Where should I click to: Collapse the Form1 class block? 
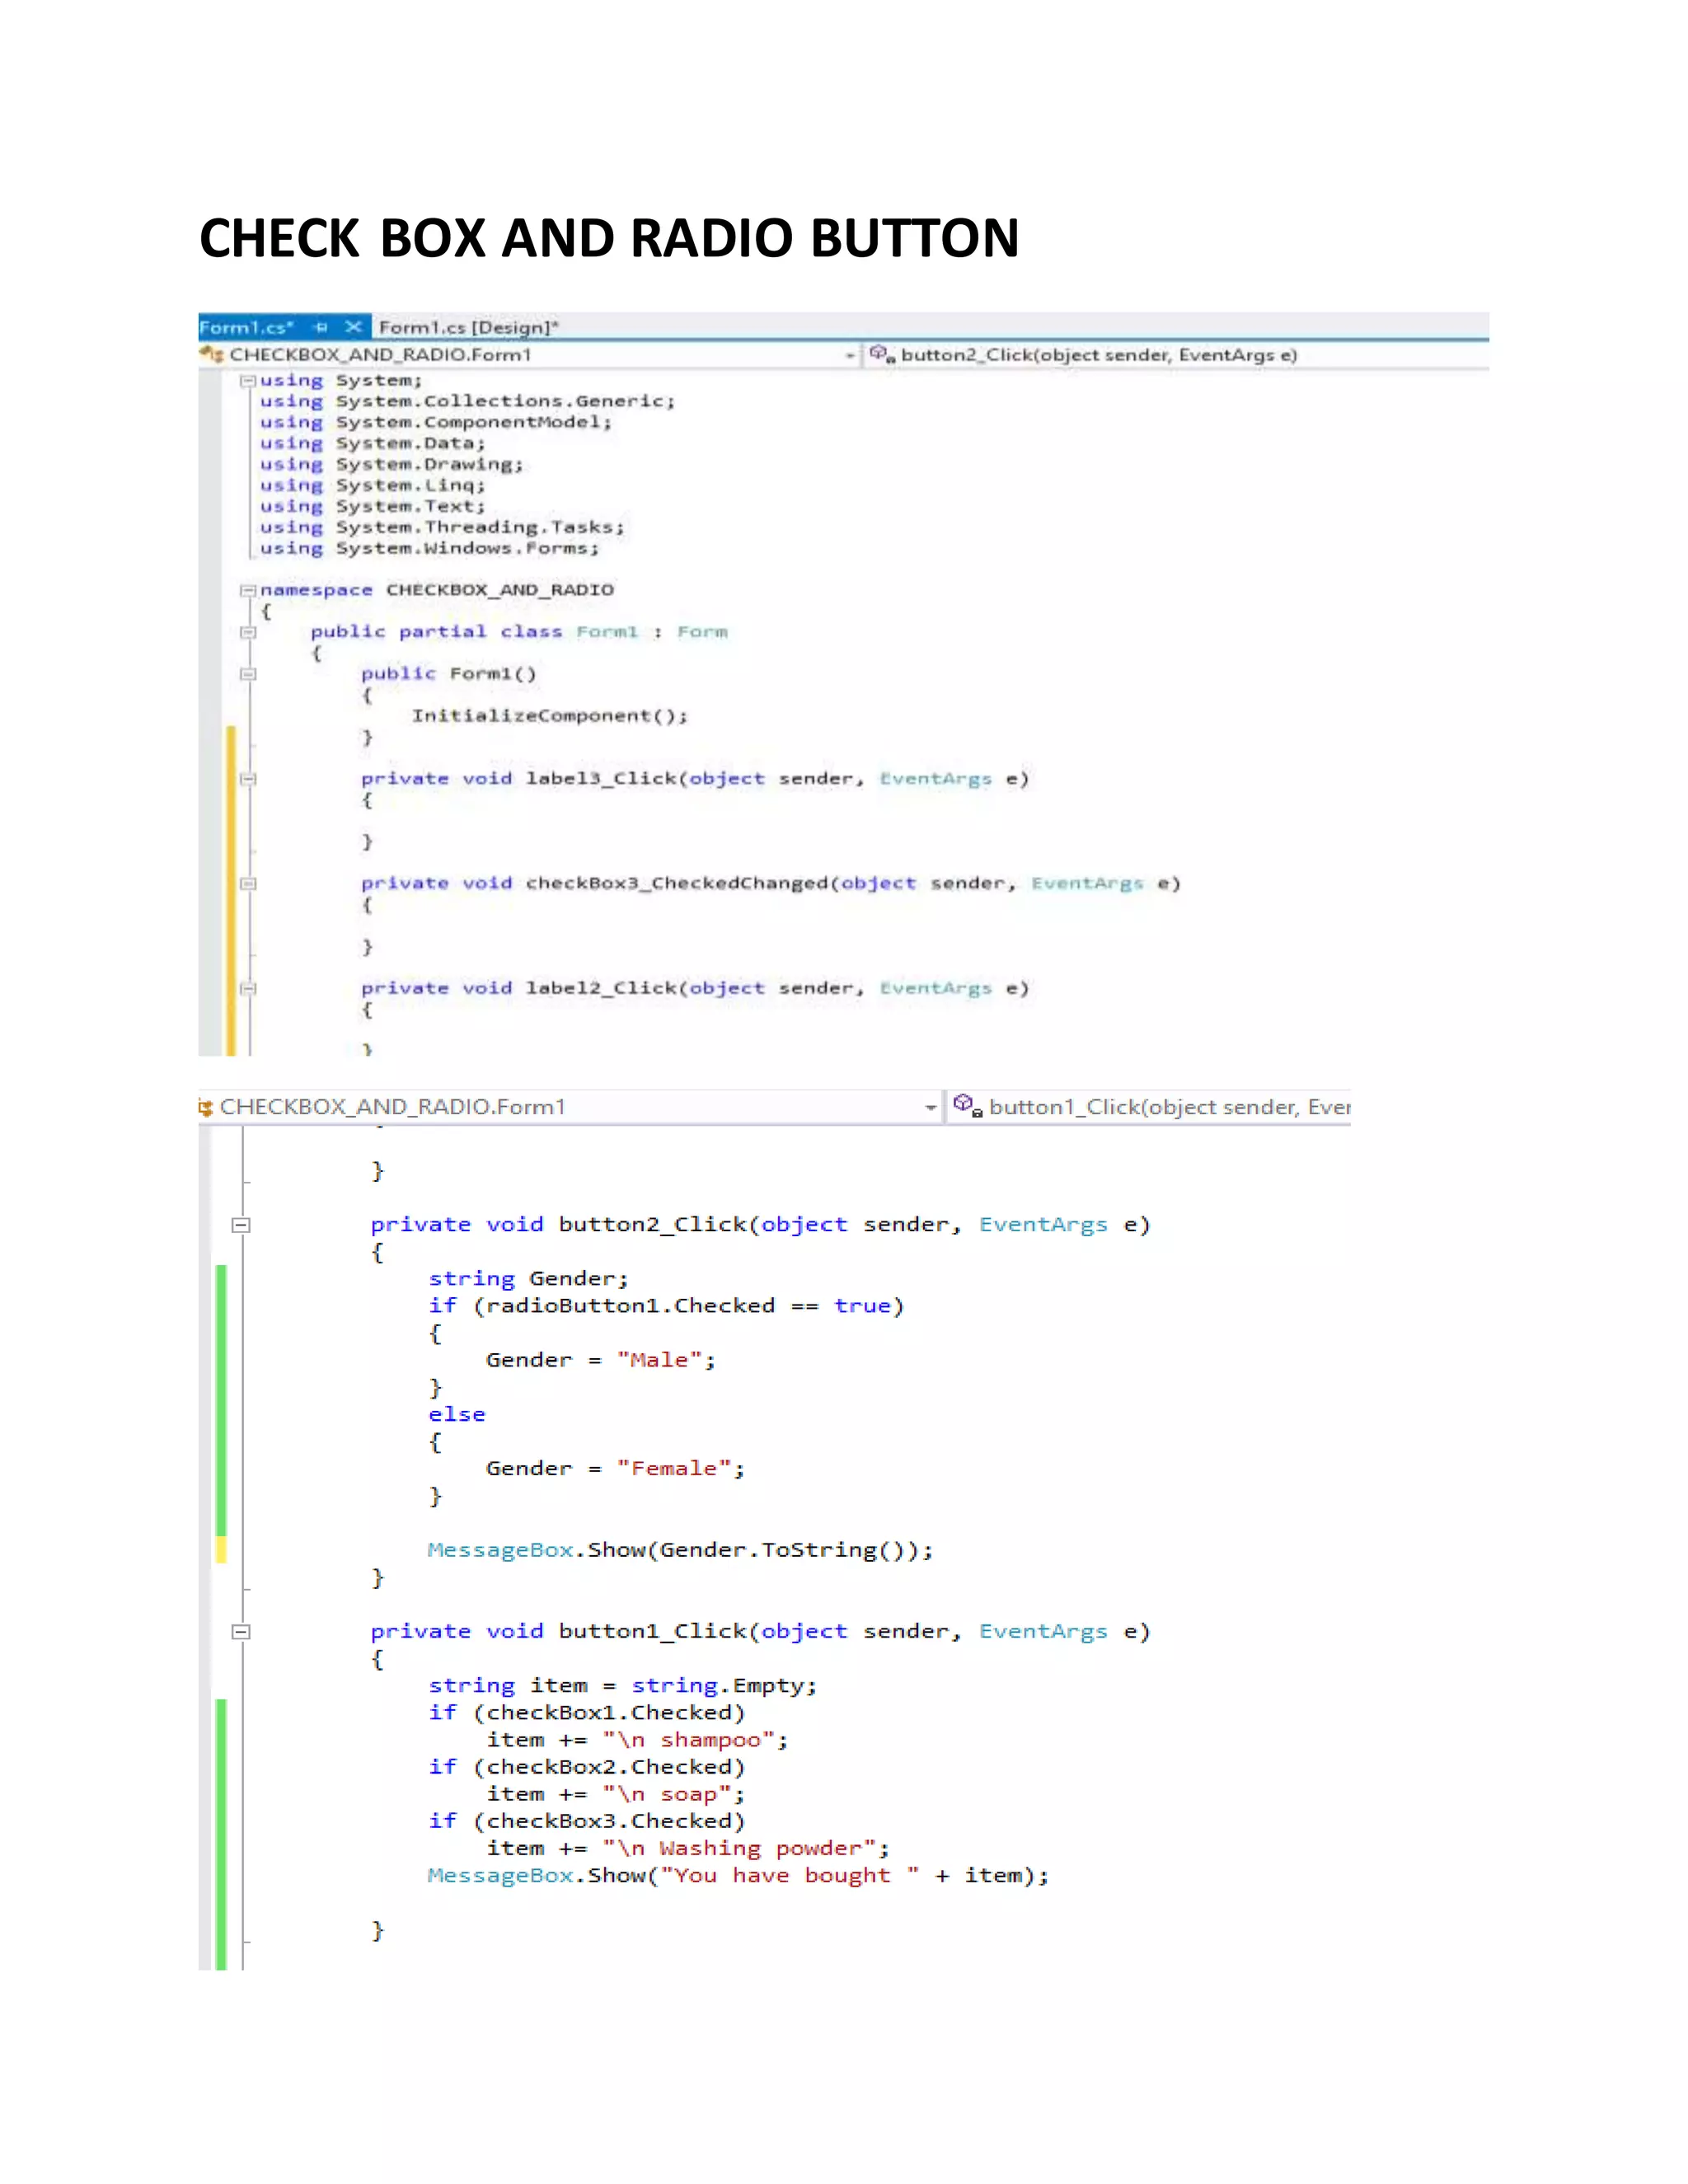tap(248, 632)
